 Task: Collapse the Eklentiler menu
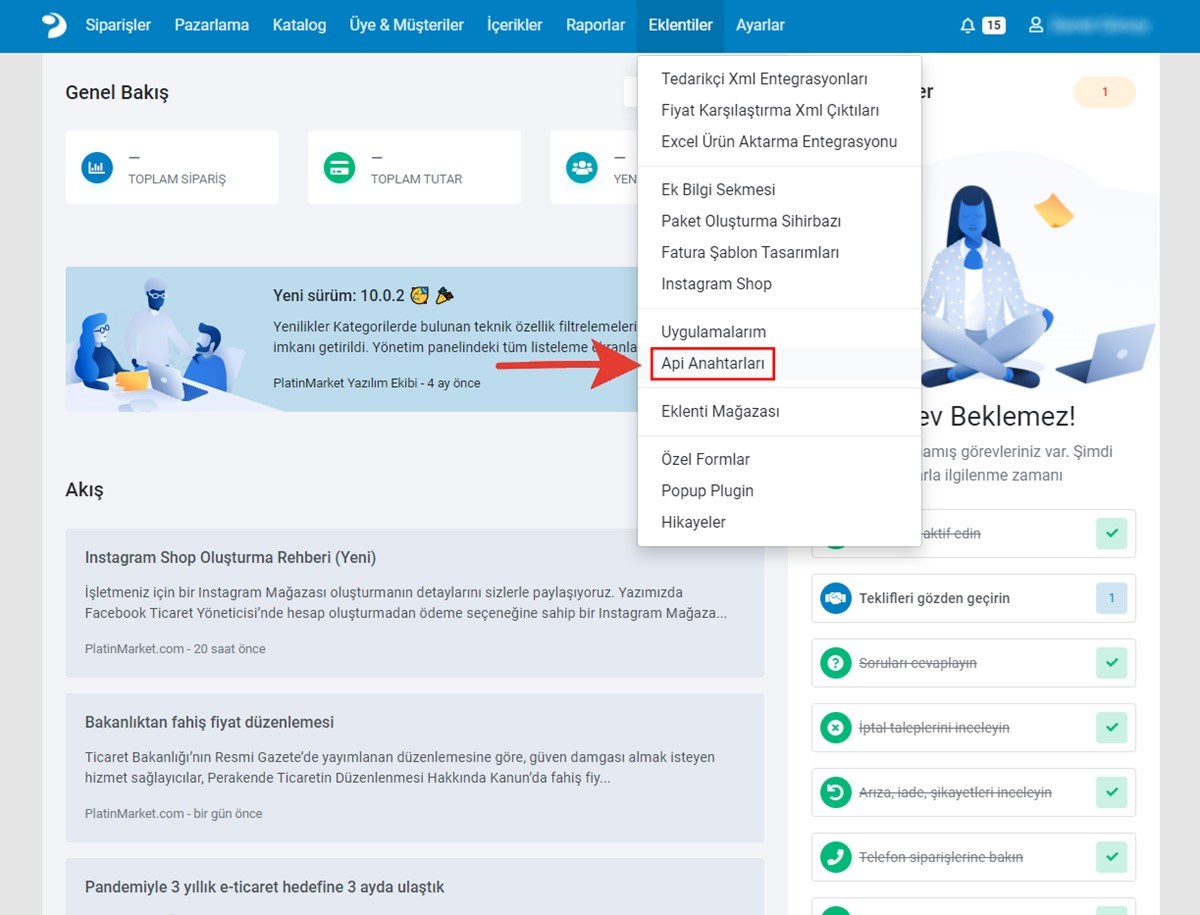(680, 25)
